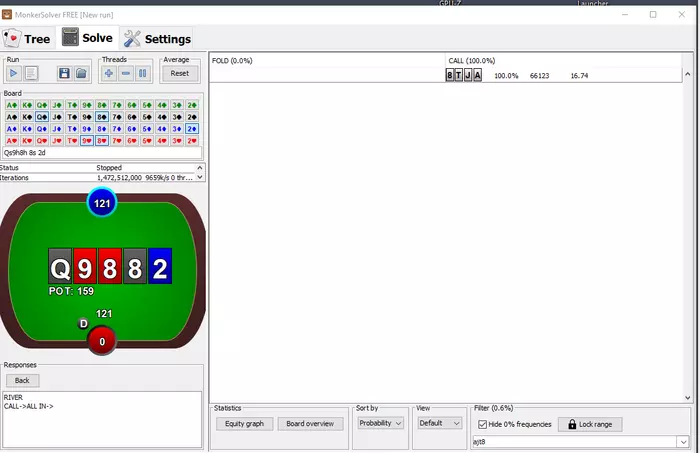This screenshot has height=453, width=700.
Task: Select the top player's 121 blue chip
Action: tap(102, 203)
